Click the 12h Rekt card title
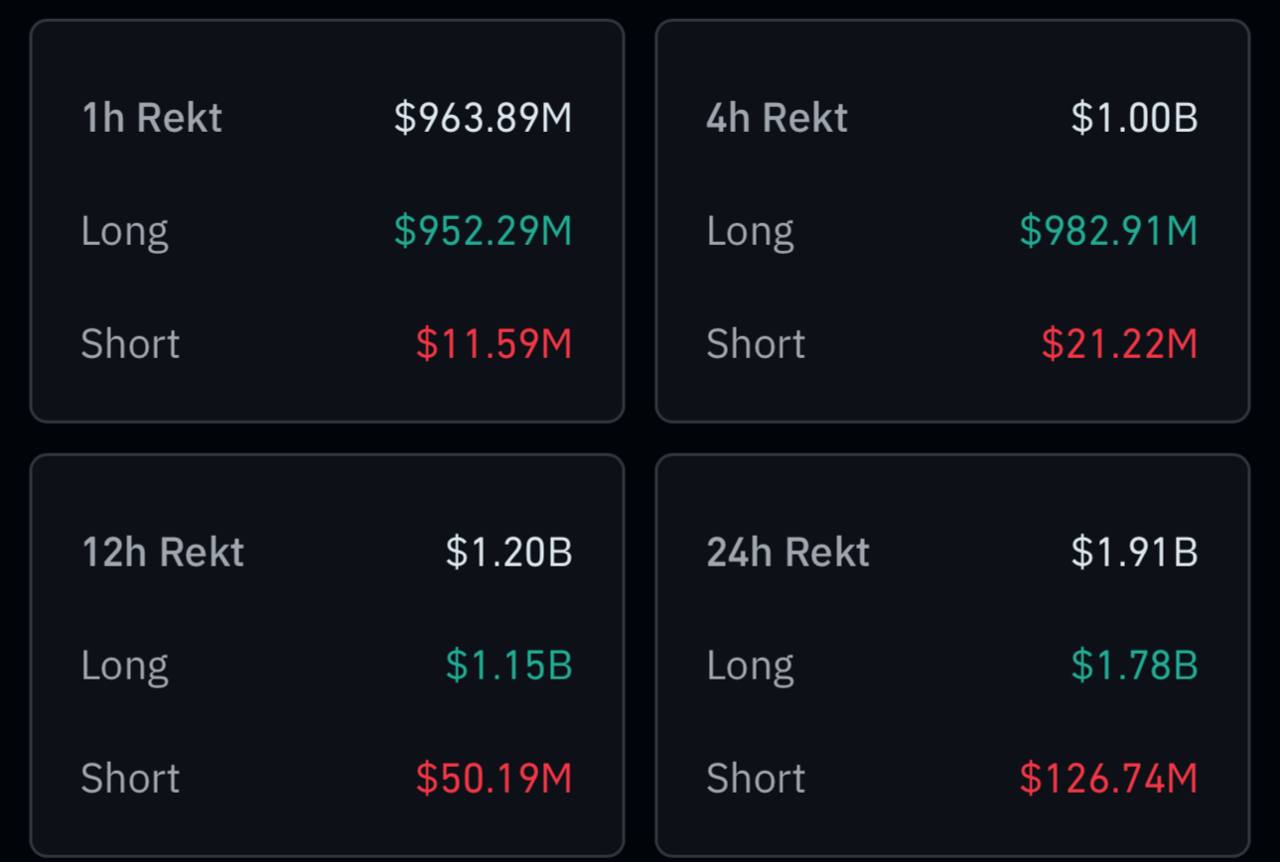Viewport: 1280px width, 862px height. [162, 552]
